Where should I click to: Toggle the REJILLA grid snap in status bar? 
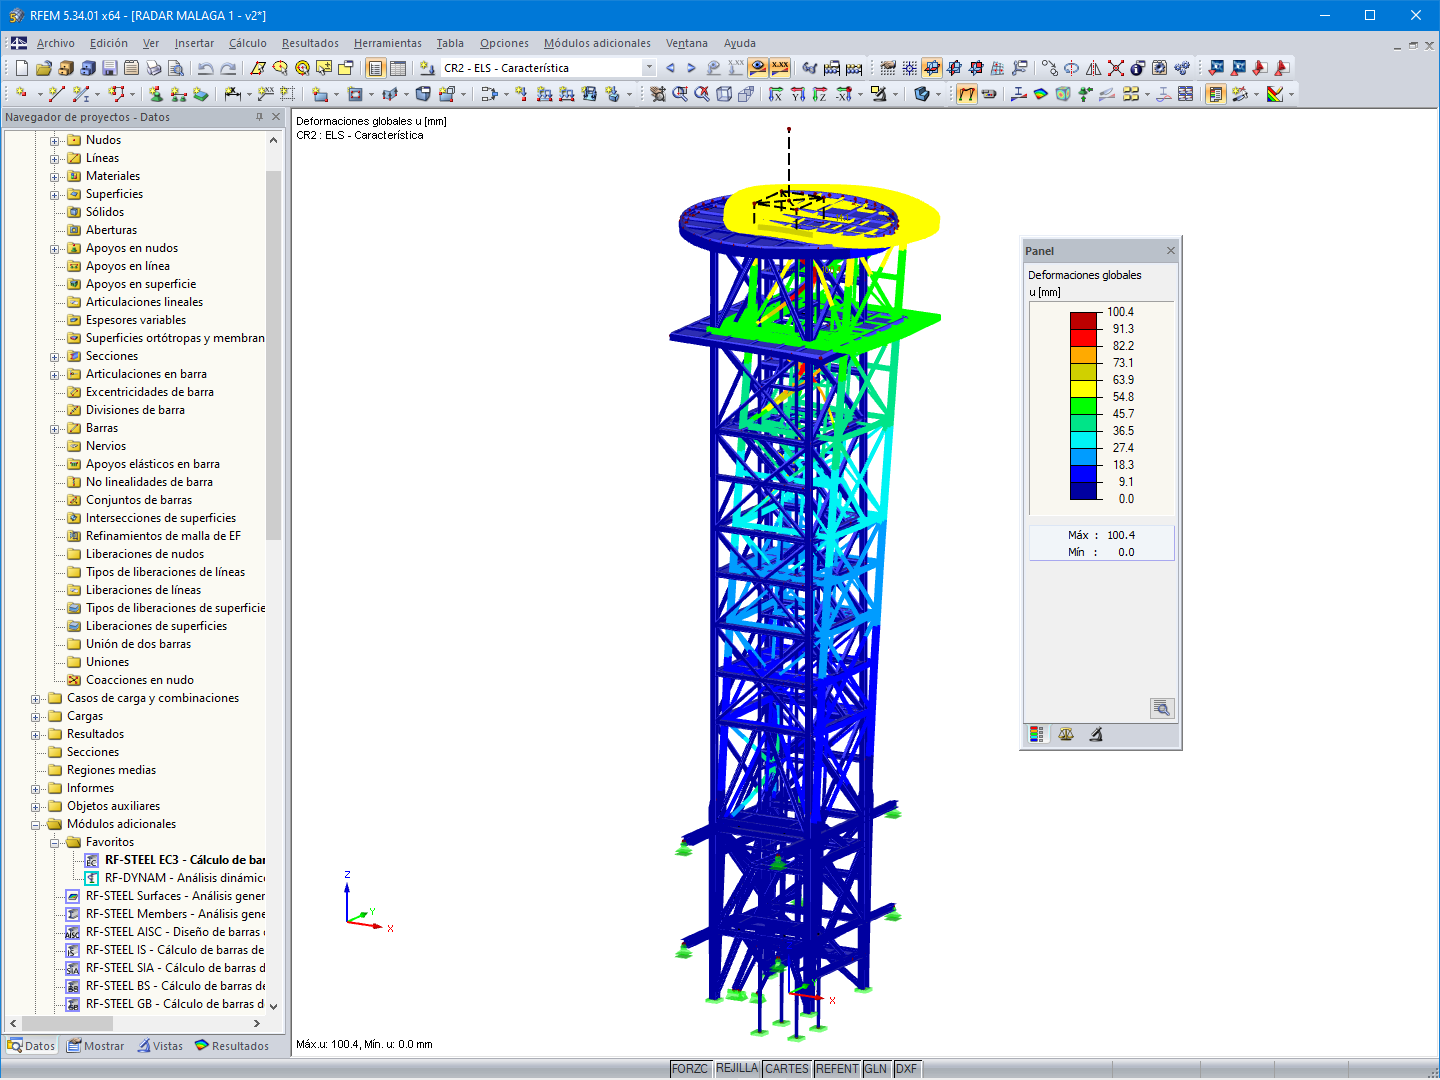pyautogui.click(x=737, y=1068)
